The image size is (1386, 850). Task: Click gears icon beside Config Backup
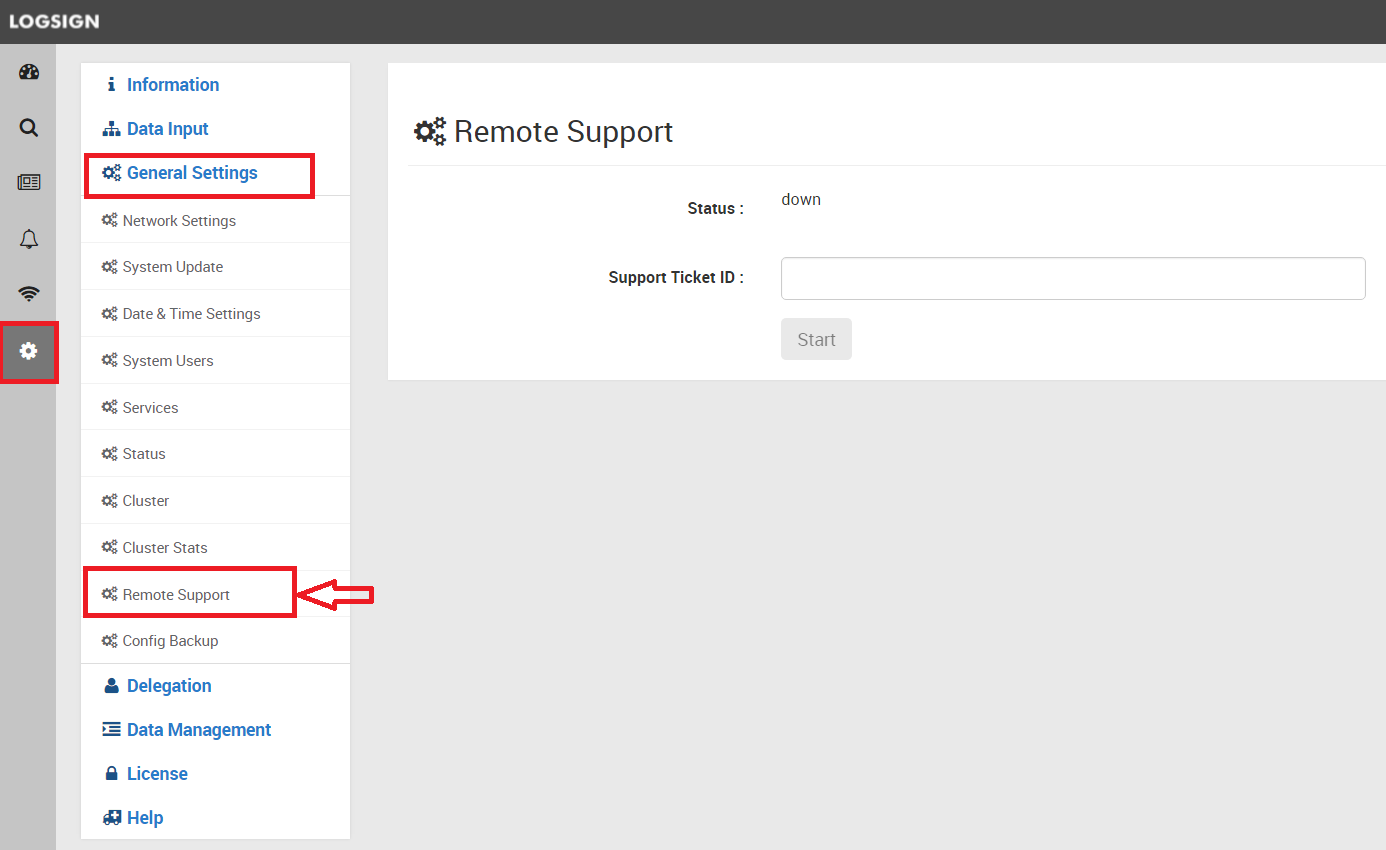pos(109,641)
